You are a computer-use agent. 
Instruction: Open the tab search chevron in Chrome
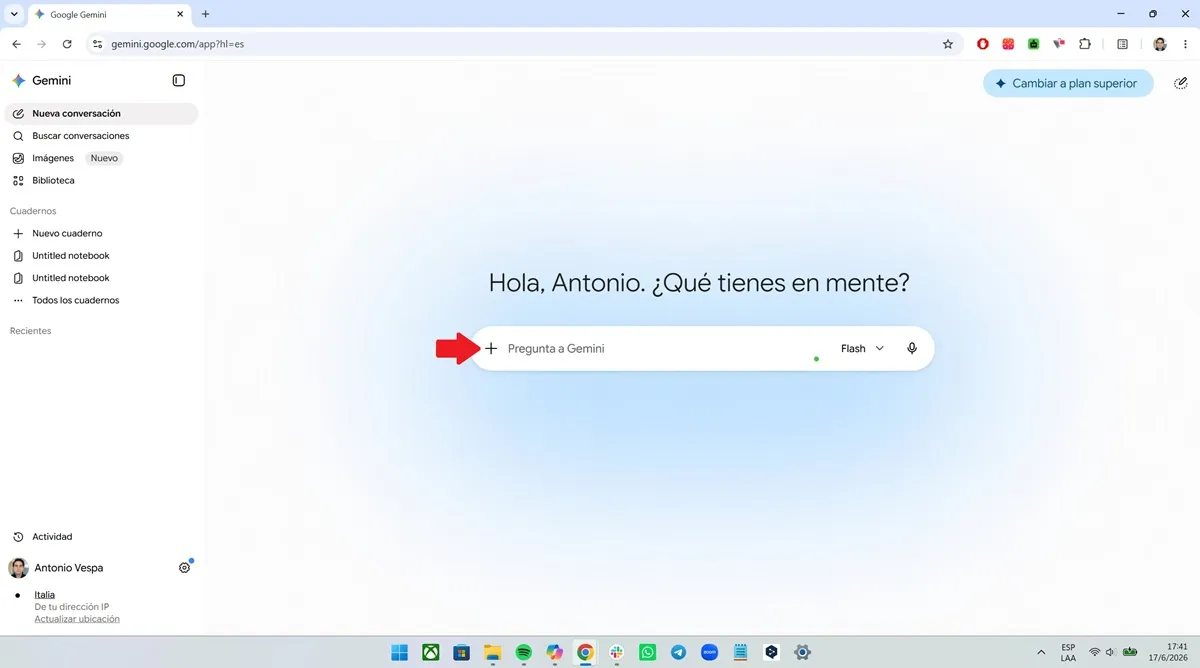tap(14, 14)
